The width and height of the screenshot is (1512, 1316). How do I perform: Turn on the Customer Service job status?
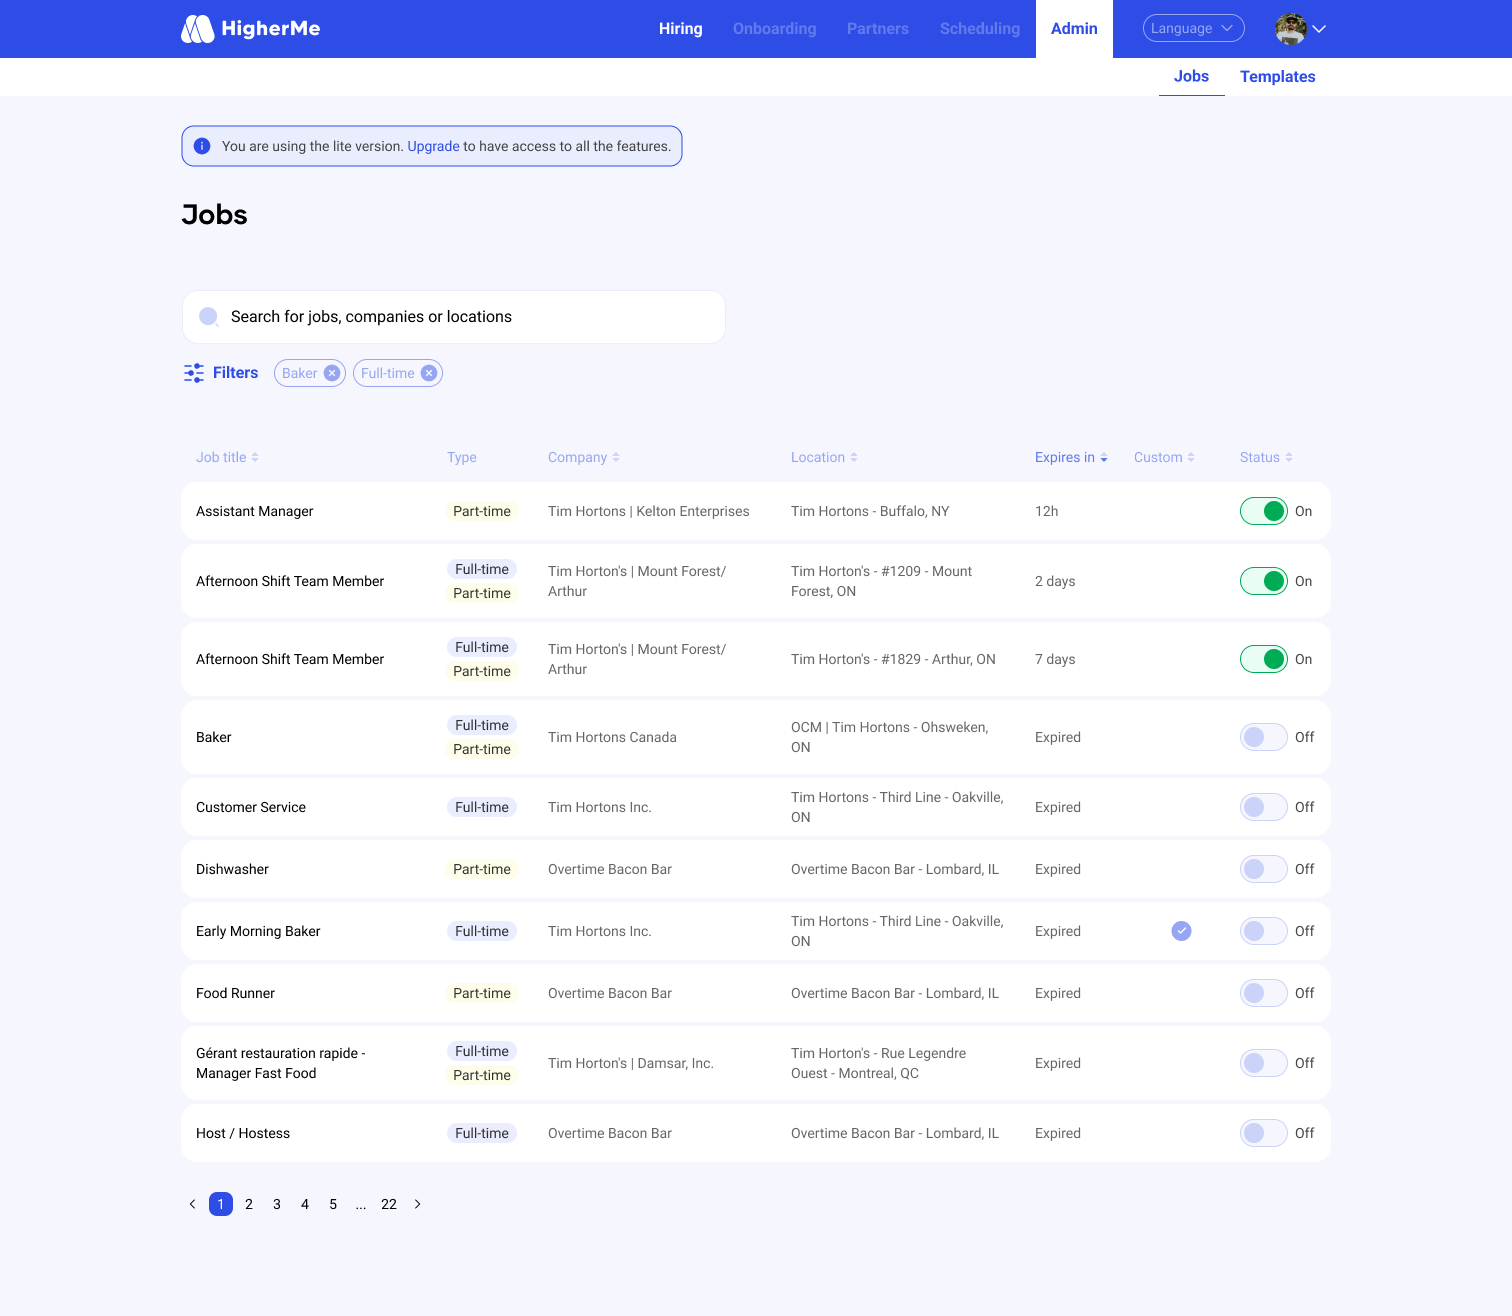tap(1264, 807)
